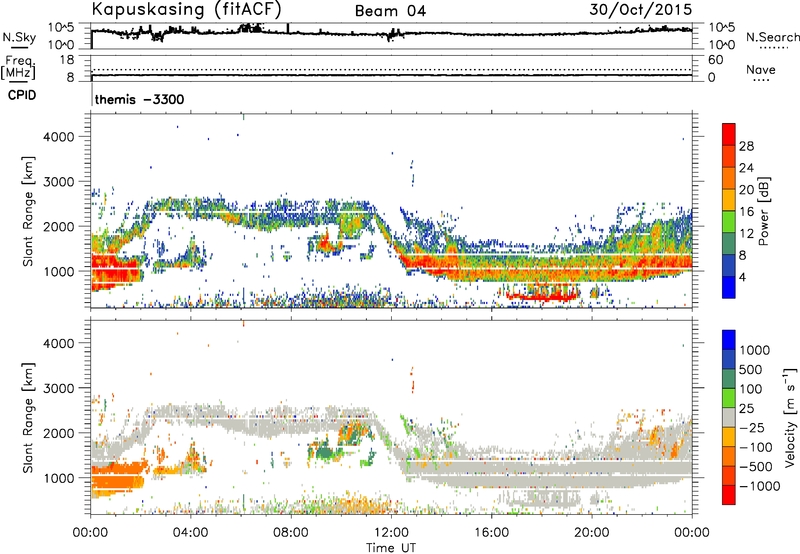This screenshot has height=554, width=800.
Task: Click the 'Time UT' axis title
Action: [x=391, y=548]
